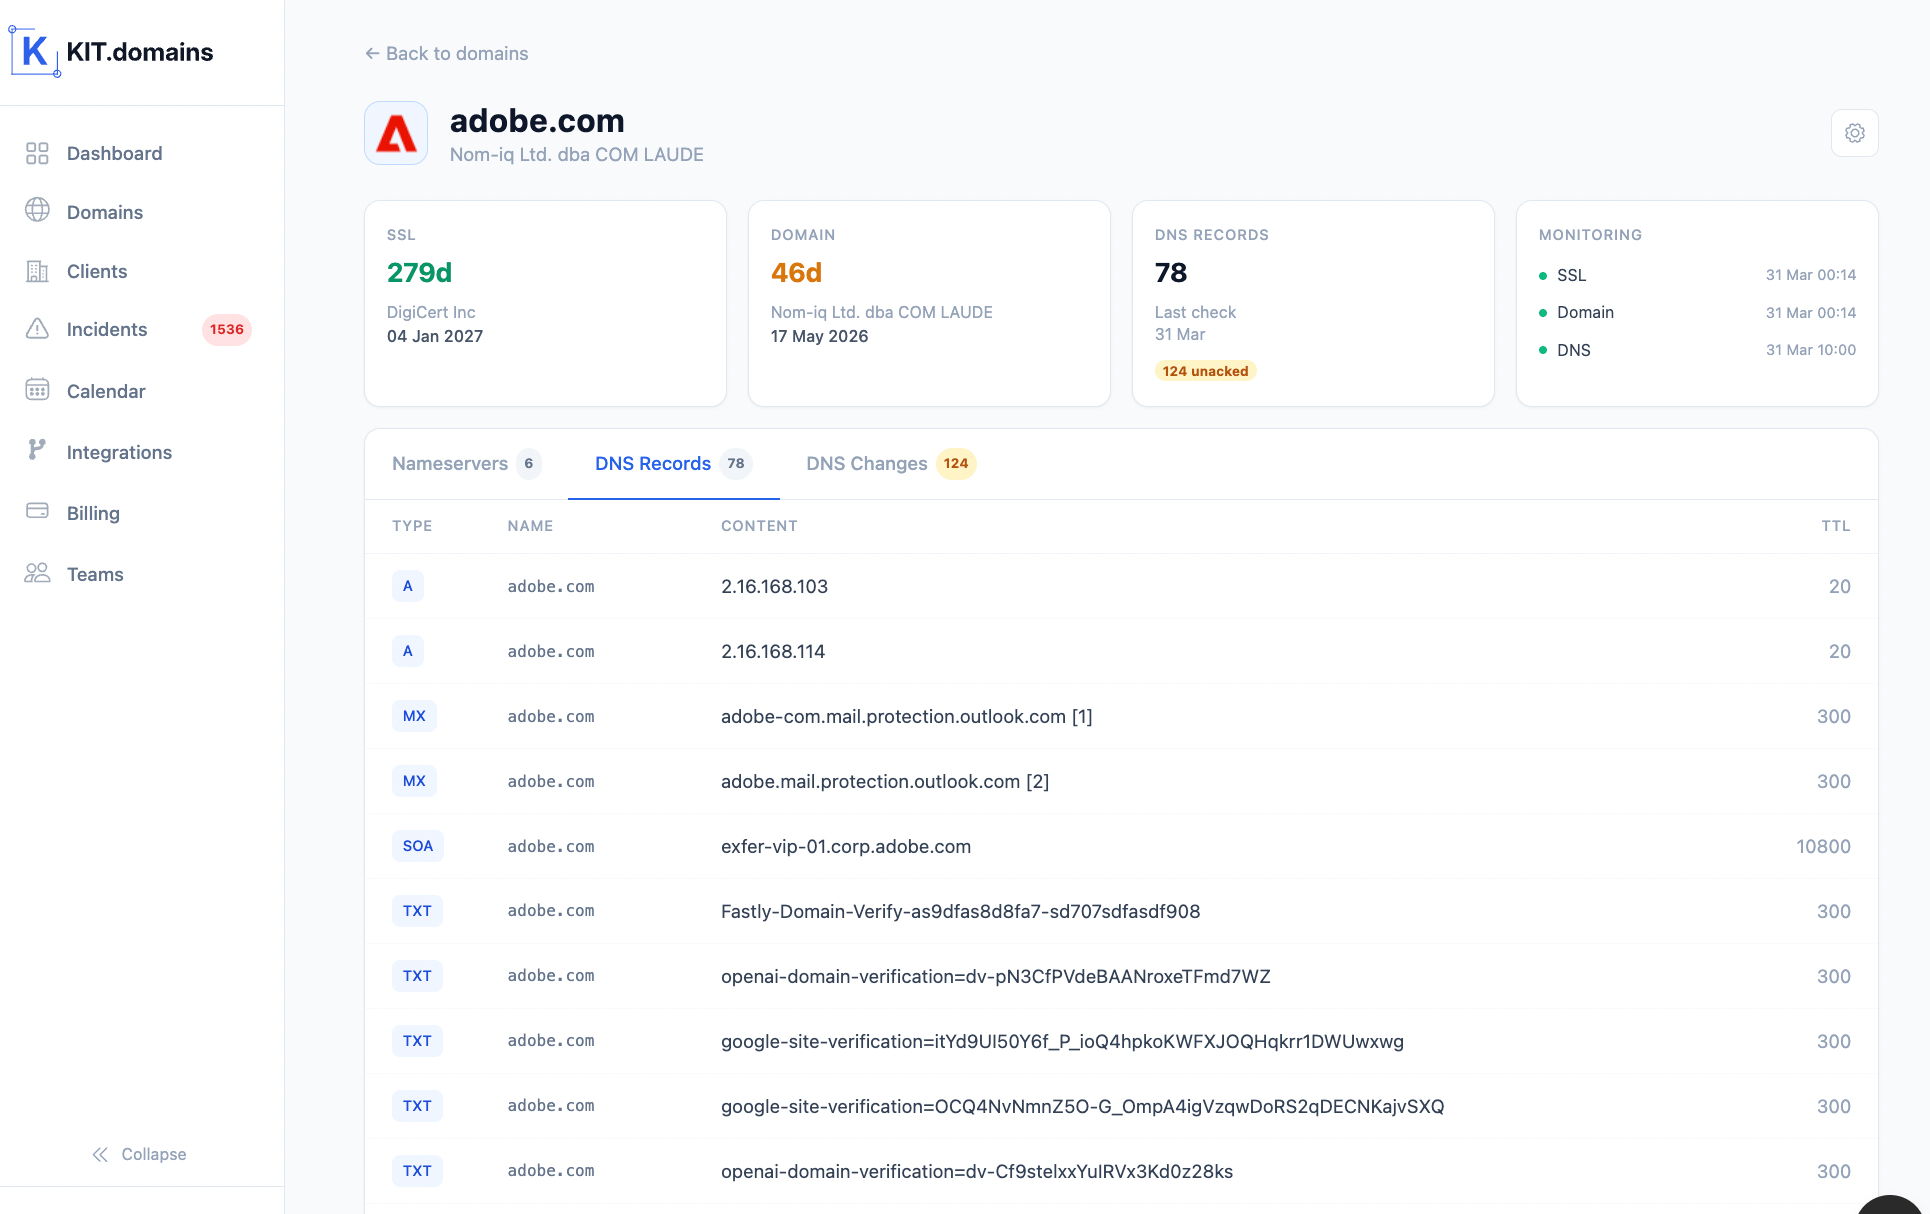This screenshot has height=1214, width=1930.
Task: Switch to the DNS Changes tab
Action: (890, 463)
